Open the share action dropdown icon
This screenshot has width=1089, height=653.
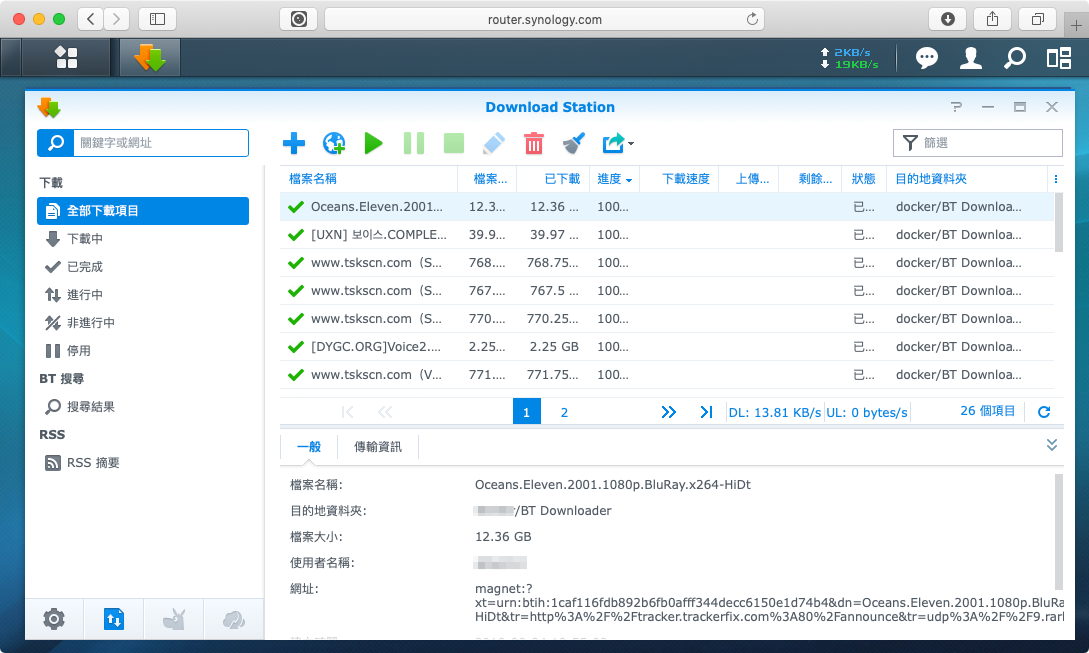click(x=617, y=143)
